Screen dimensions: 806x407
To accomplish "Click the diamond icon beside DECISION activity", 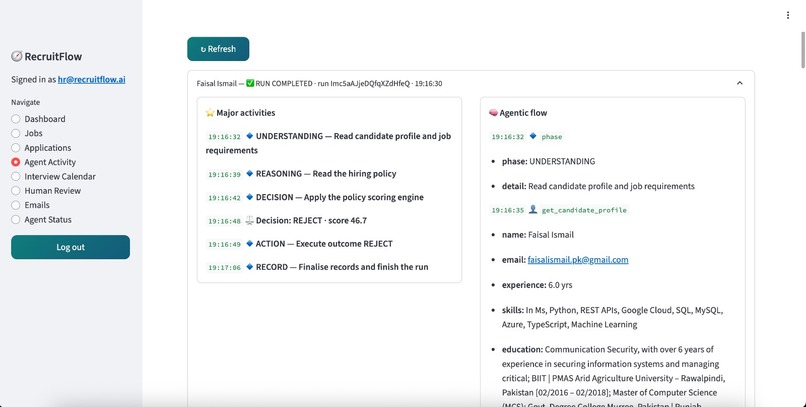I will 249,197.
